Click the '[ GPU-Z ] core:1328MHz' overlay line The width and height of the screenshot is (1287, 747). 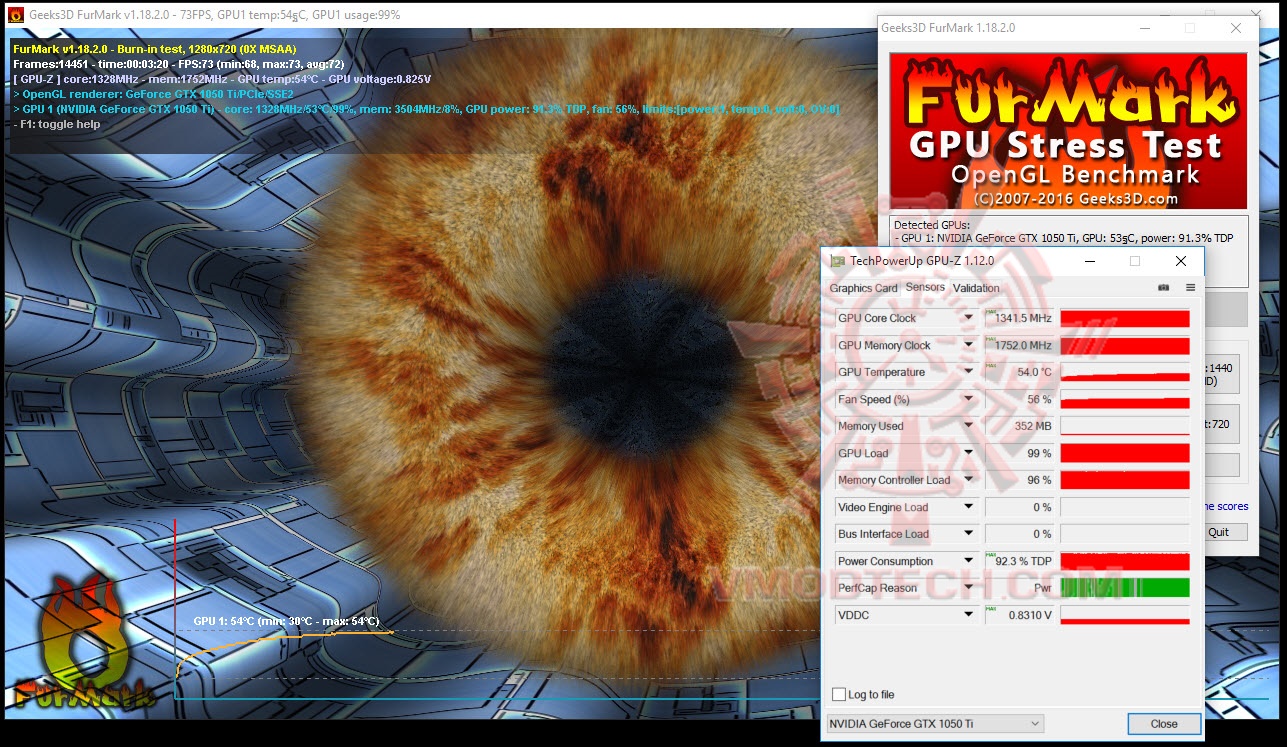tap(223, 79)
